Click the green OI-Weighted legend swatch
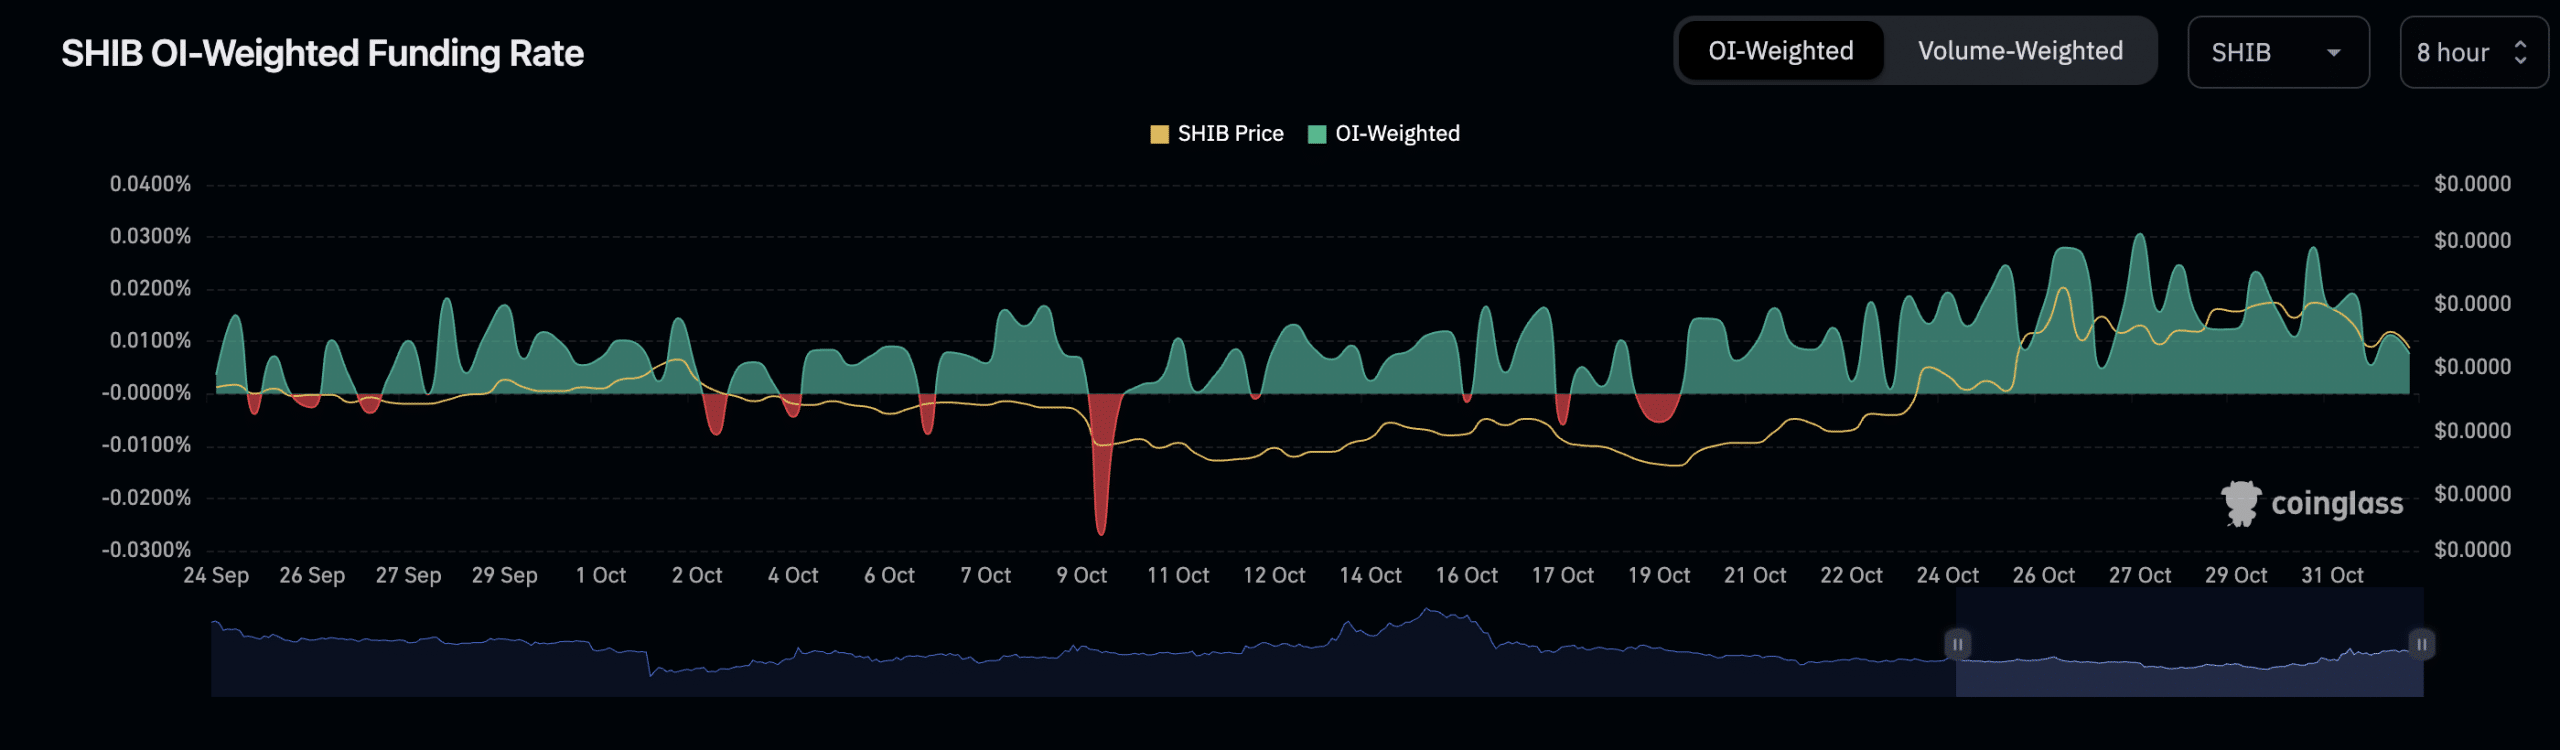This screenshot has width=2560, height=750. click(x=1317, y=135)
